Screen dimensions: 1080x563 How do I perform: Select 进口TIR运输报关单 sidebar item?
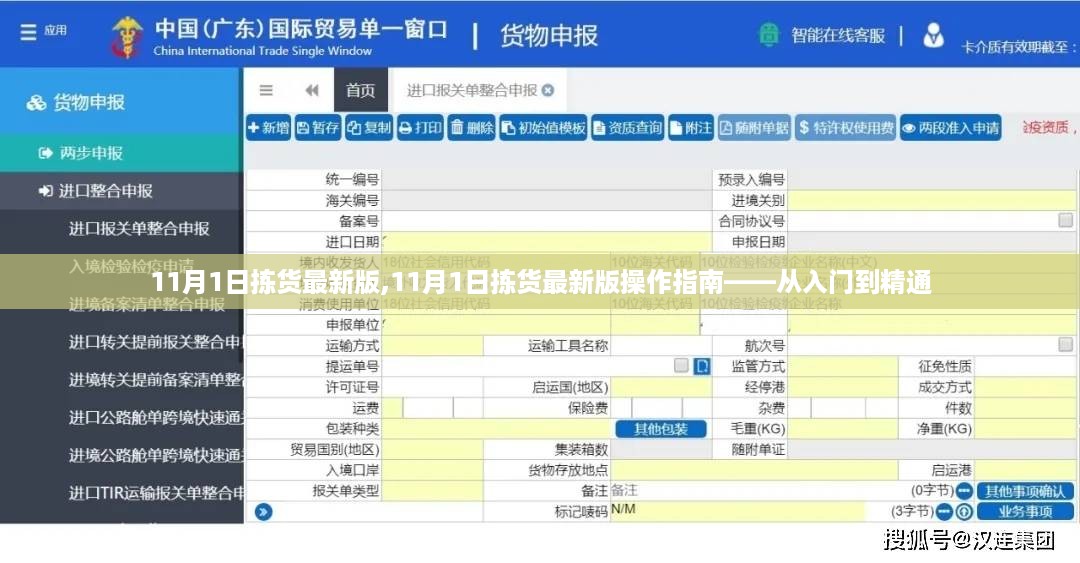(156, 493)
